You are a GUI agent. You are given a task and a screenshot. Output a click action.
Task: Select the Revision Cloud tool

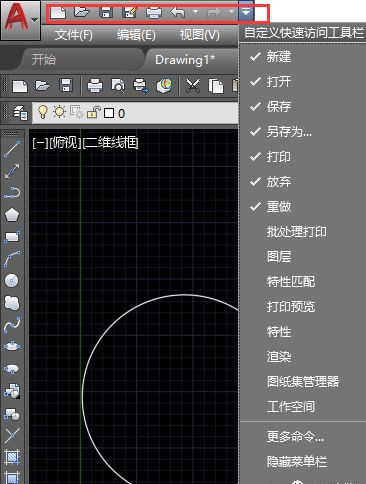click(x=12, y=303)
